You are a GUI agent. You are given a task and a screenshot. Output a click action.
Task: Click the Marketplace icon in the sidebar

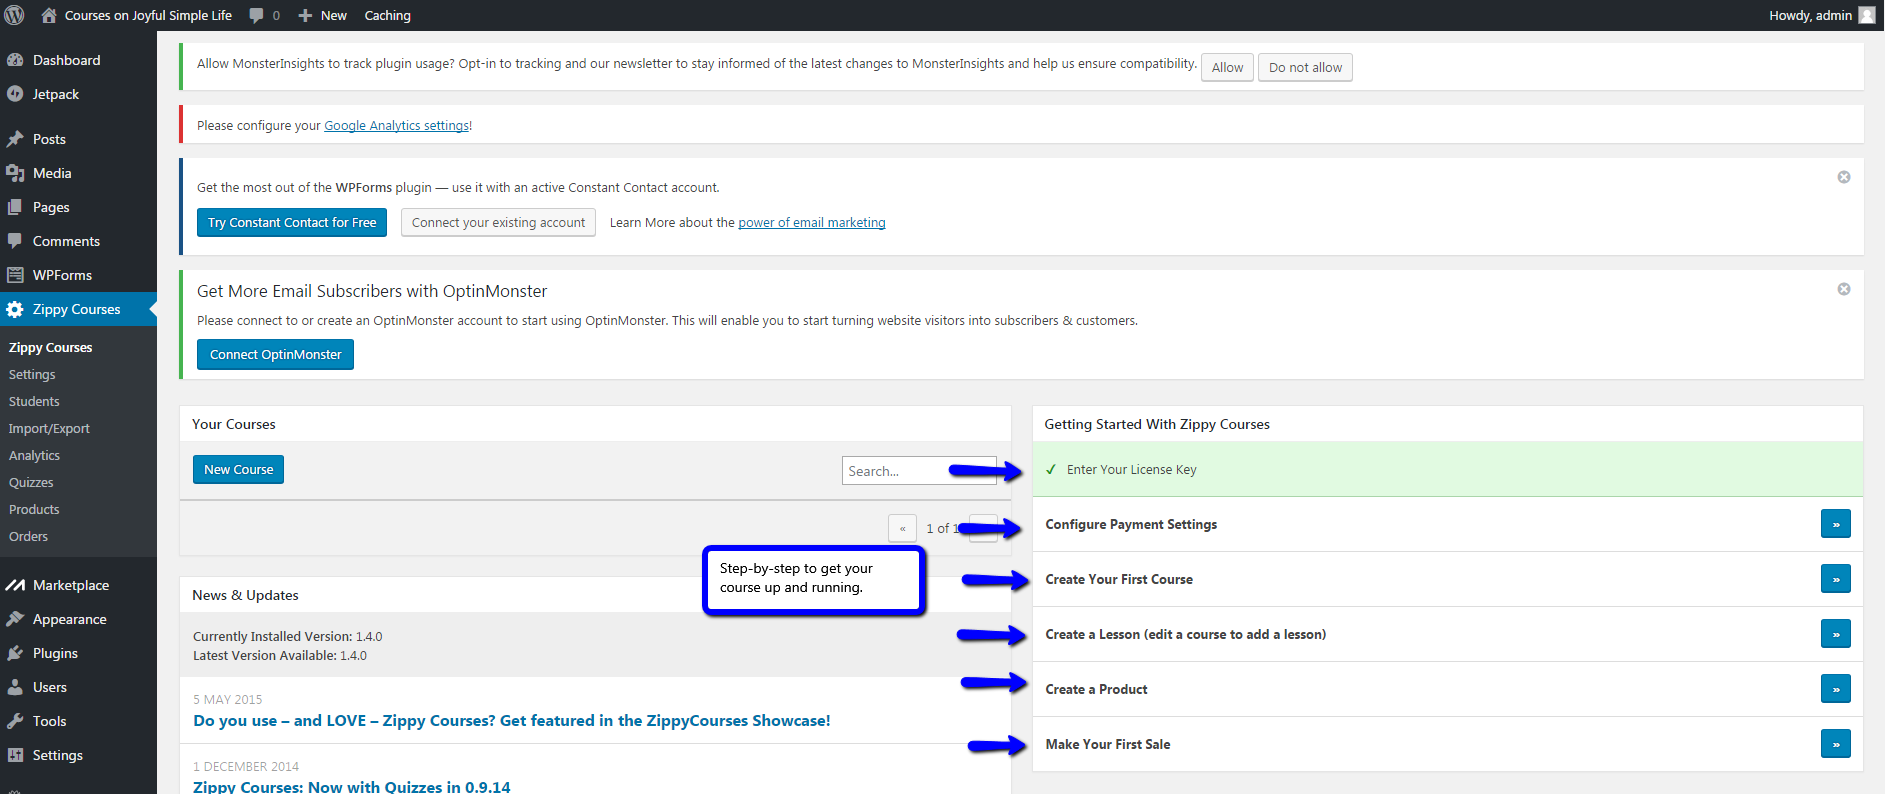click(x=15, y=585)
